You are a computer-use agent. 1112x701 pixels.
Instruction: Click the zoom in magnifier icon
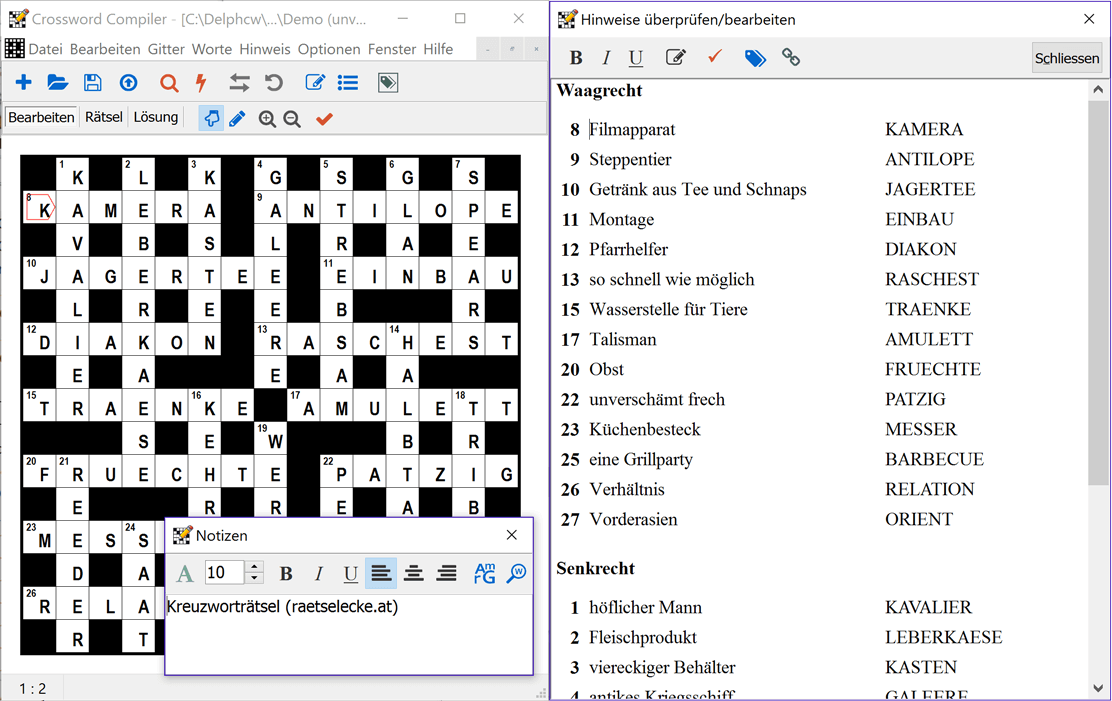click(267, 119)
